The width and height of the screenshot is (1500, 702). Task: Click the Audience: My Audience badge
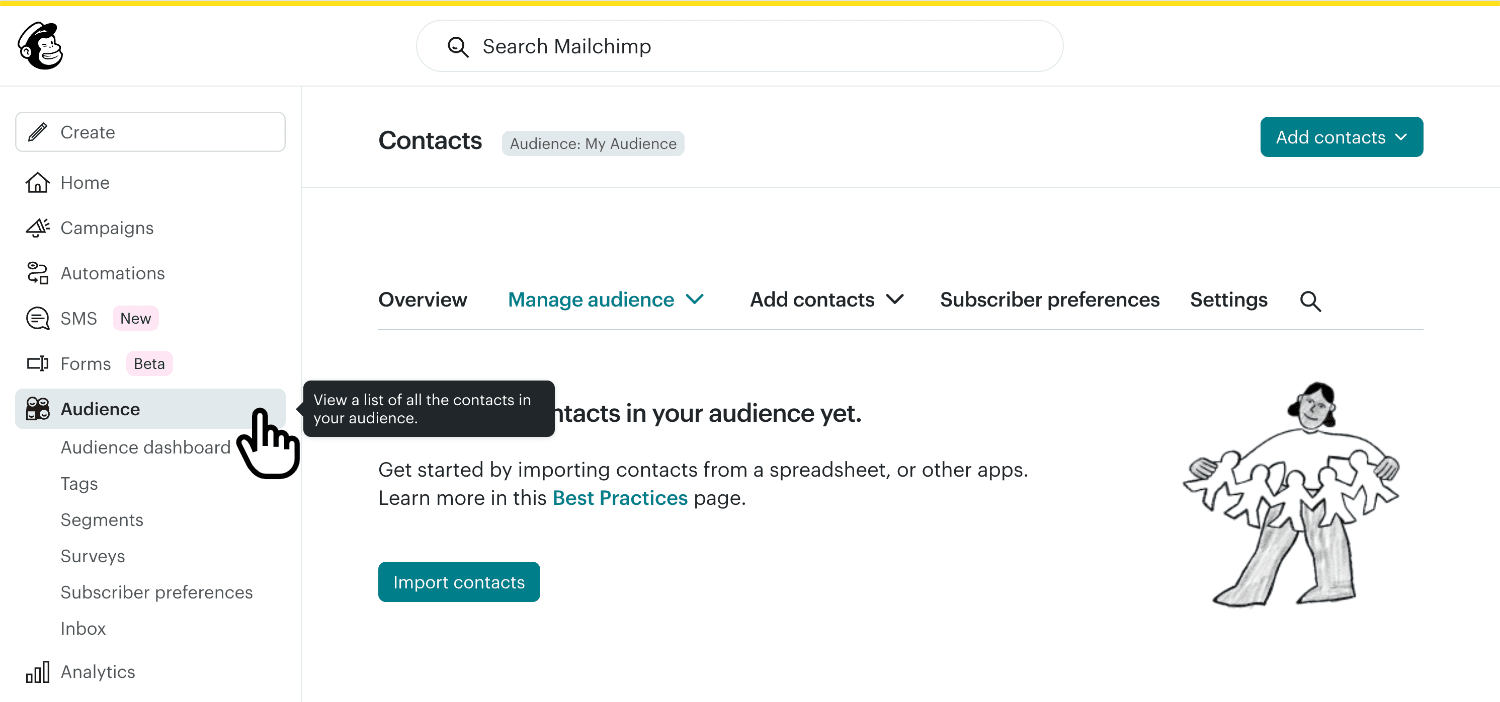[x=593, y=143]
